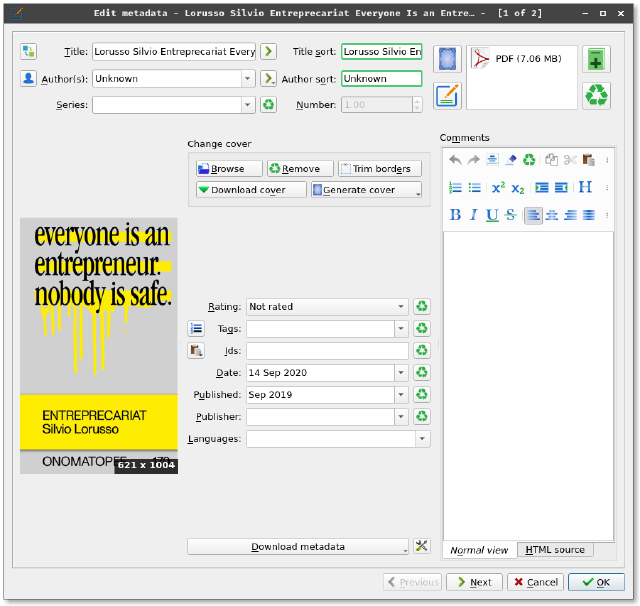Toggle bold formatting
This screenshot has height=606, width=640.
click(455, 215)
